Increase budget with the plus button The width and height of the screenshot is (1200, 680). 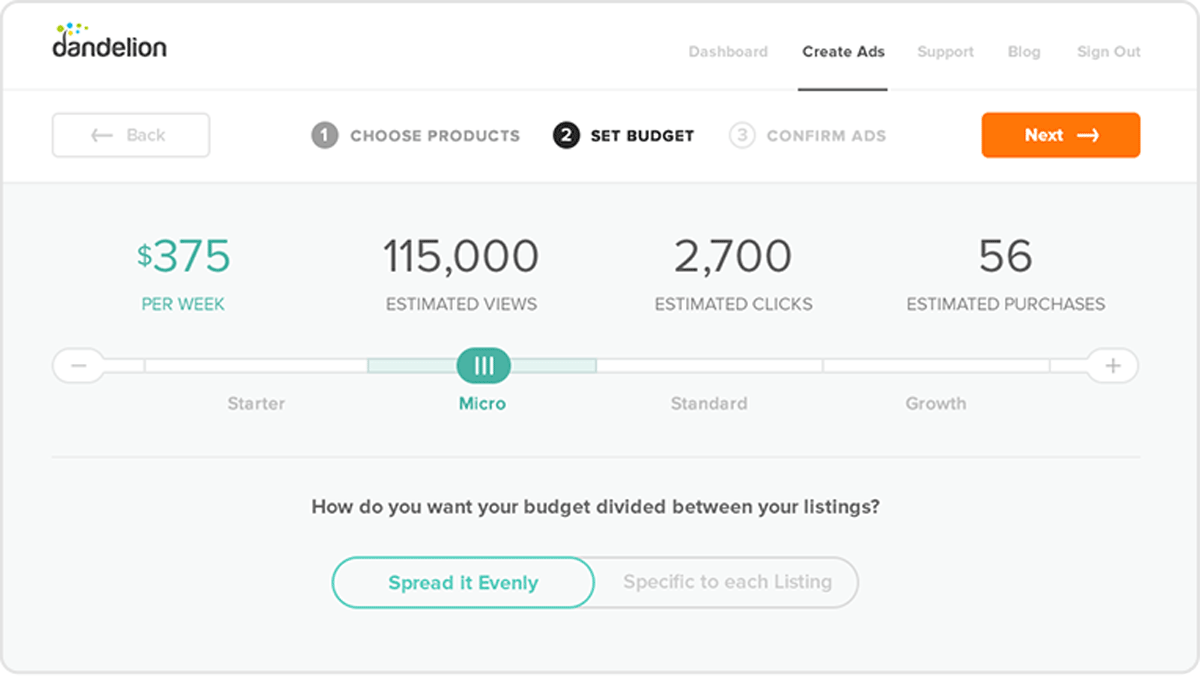[1113, 366]
